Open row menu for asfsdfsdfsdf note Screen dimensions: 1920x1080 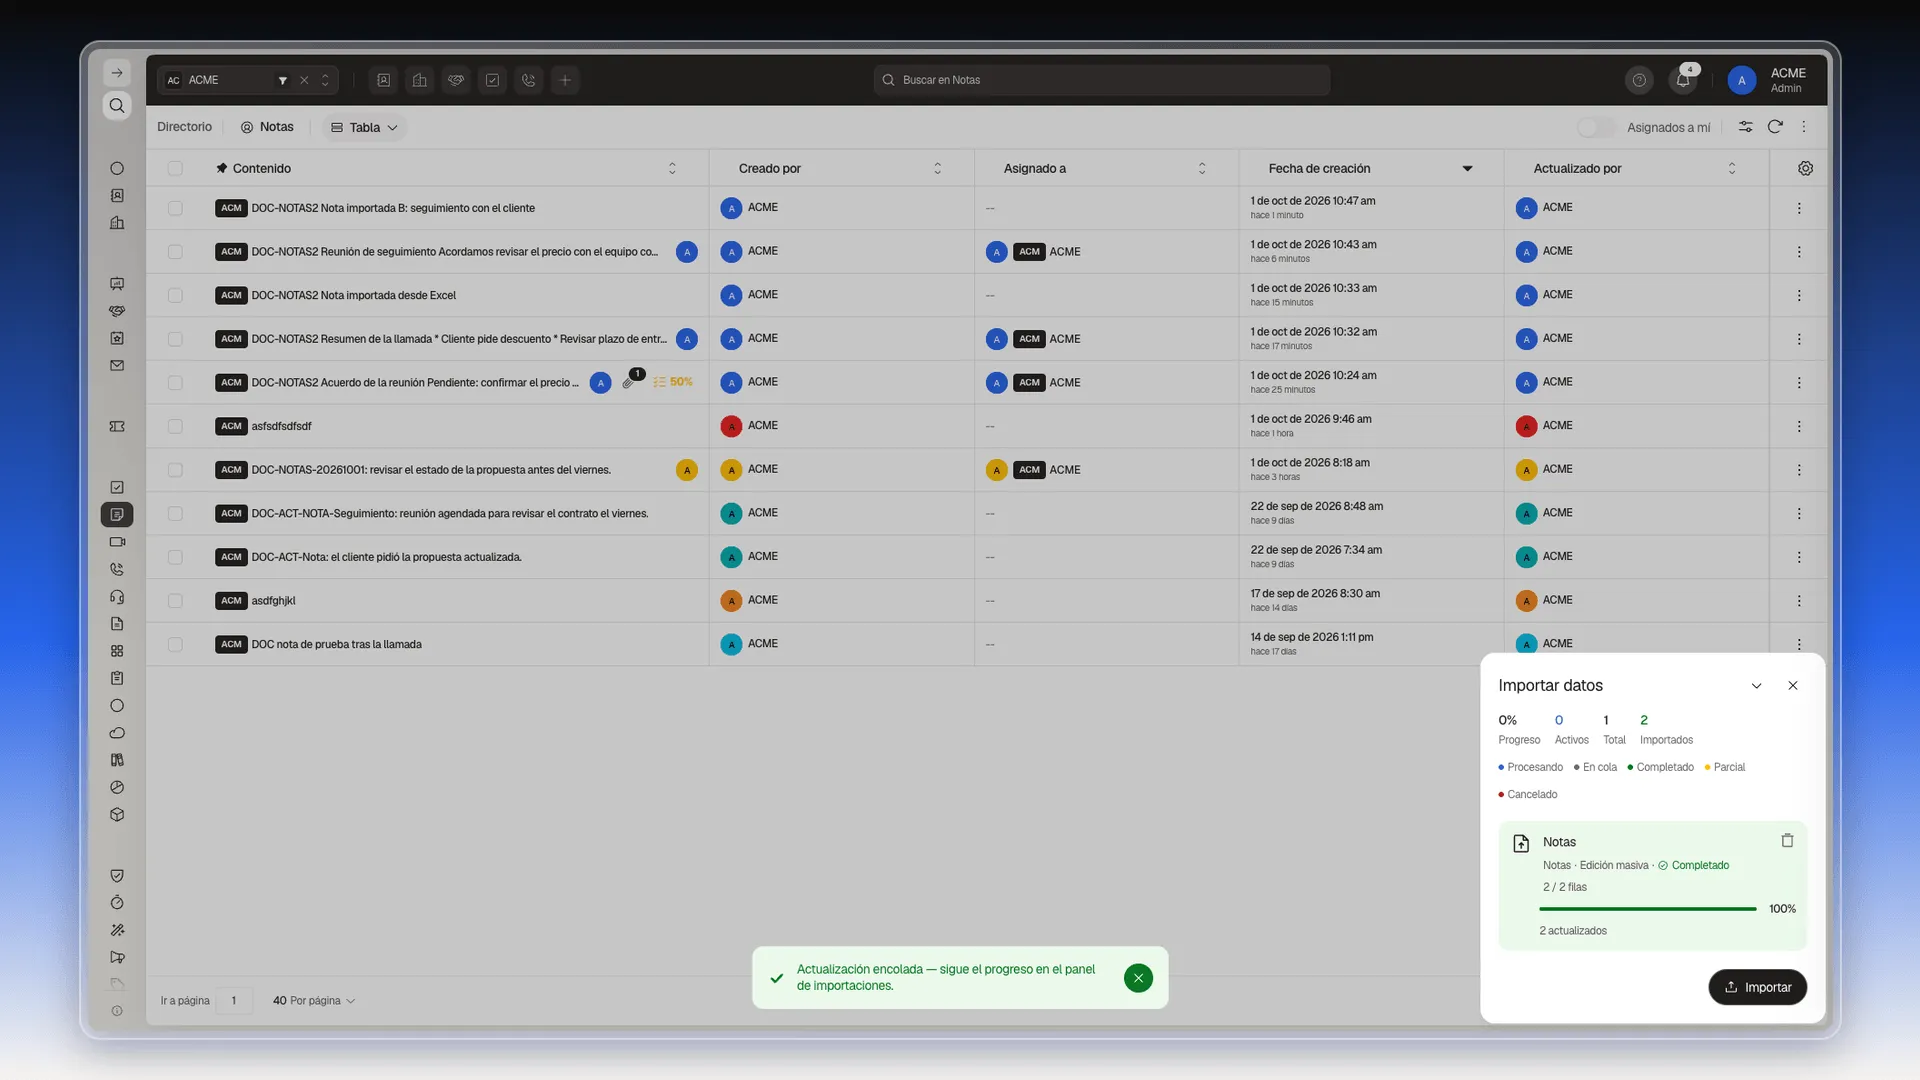[x=1799, y=426]
